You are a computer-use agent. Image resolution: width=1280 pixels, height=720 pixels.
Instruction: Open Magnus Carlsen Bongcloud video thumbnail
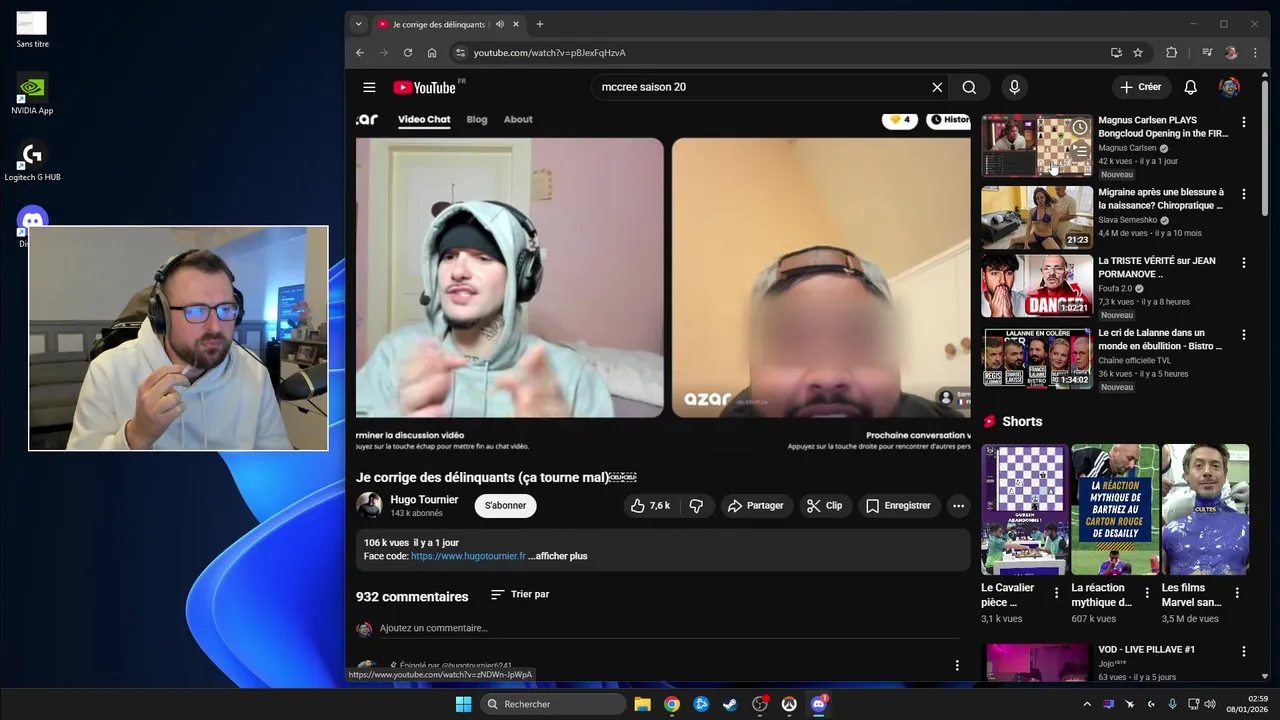pos(1037,146)
